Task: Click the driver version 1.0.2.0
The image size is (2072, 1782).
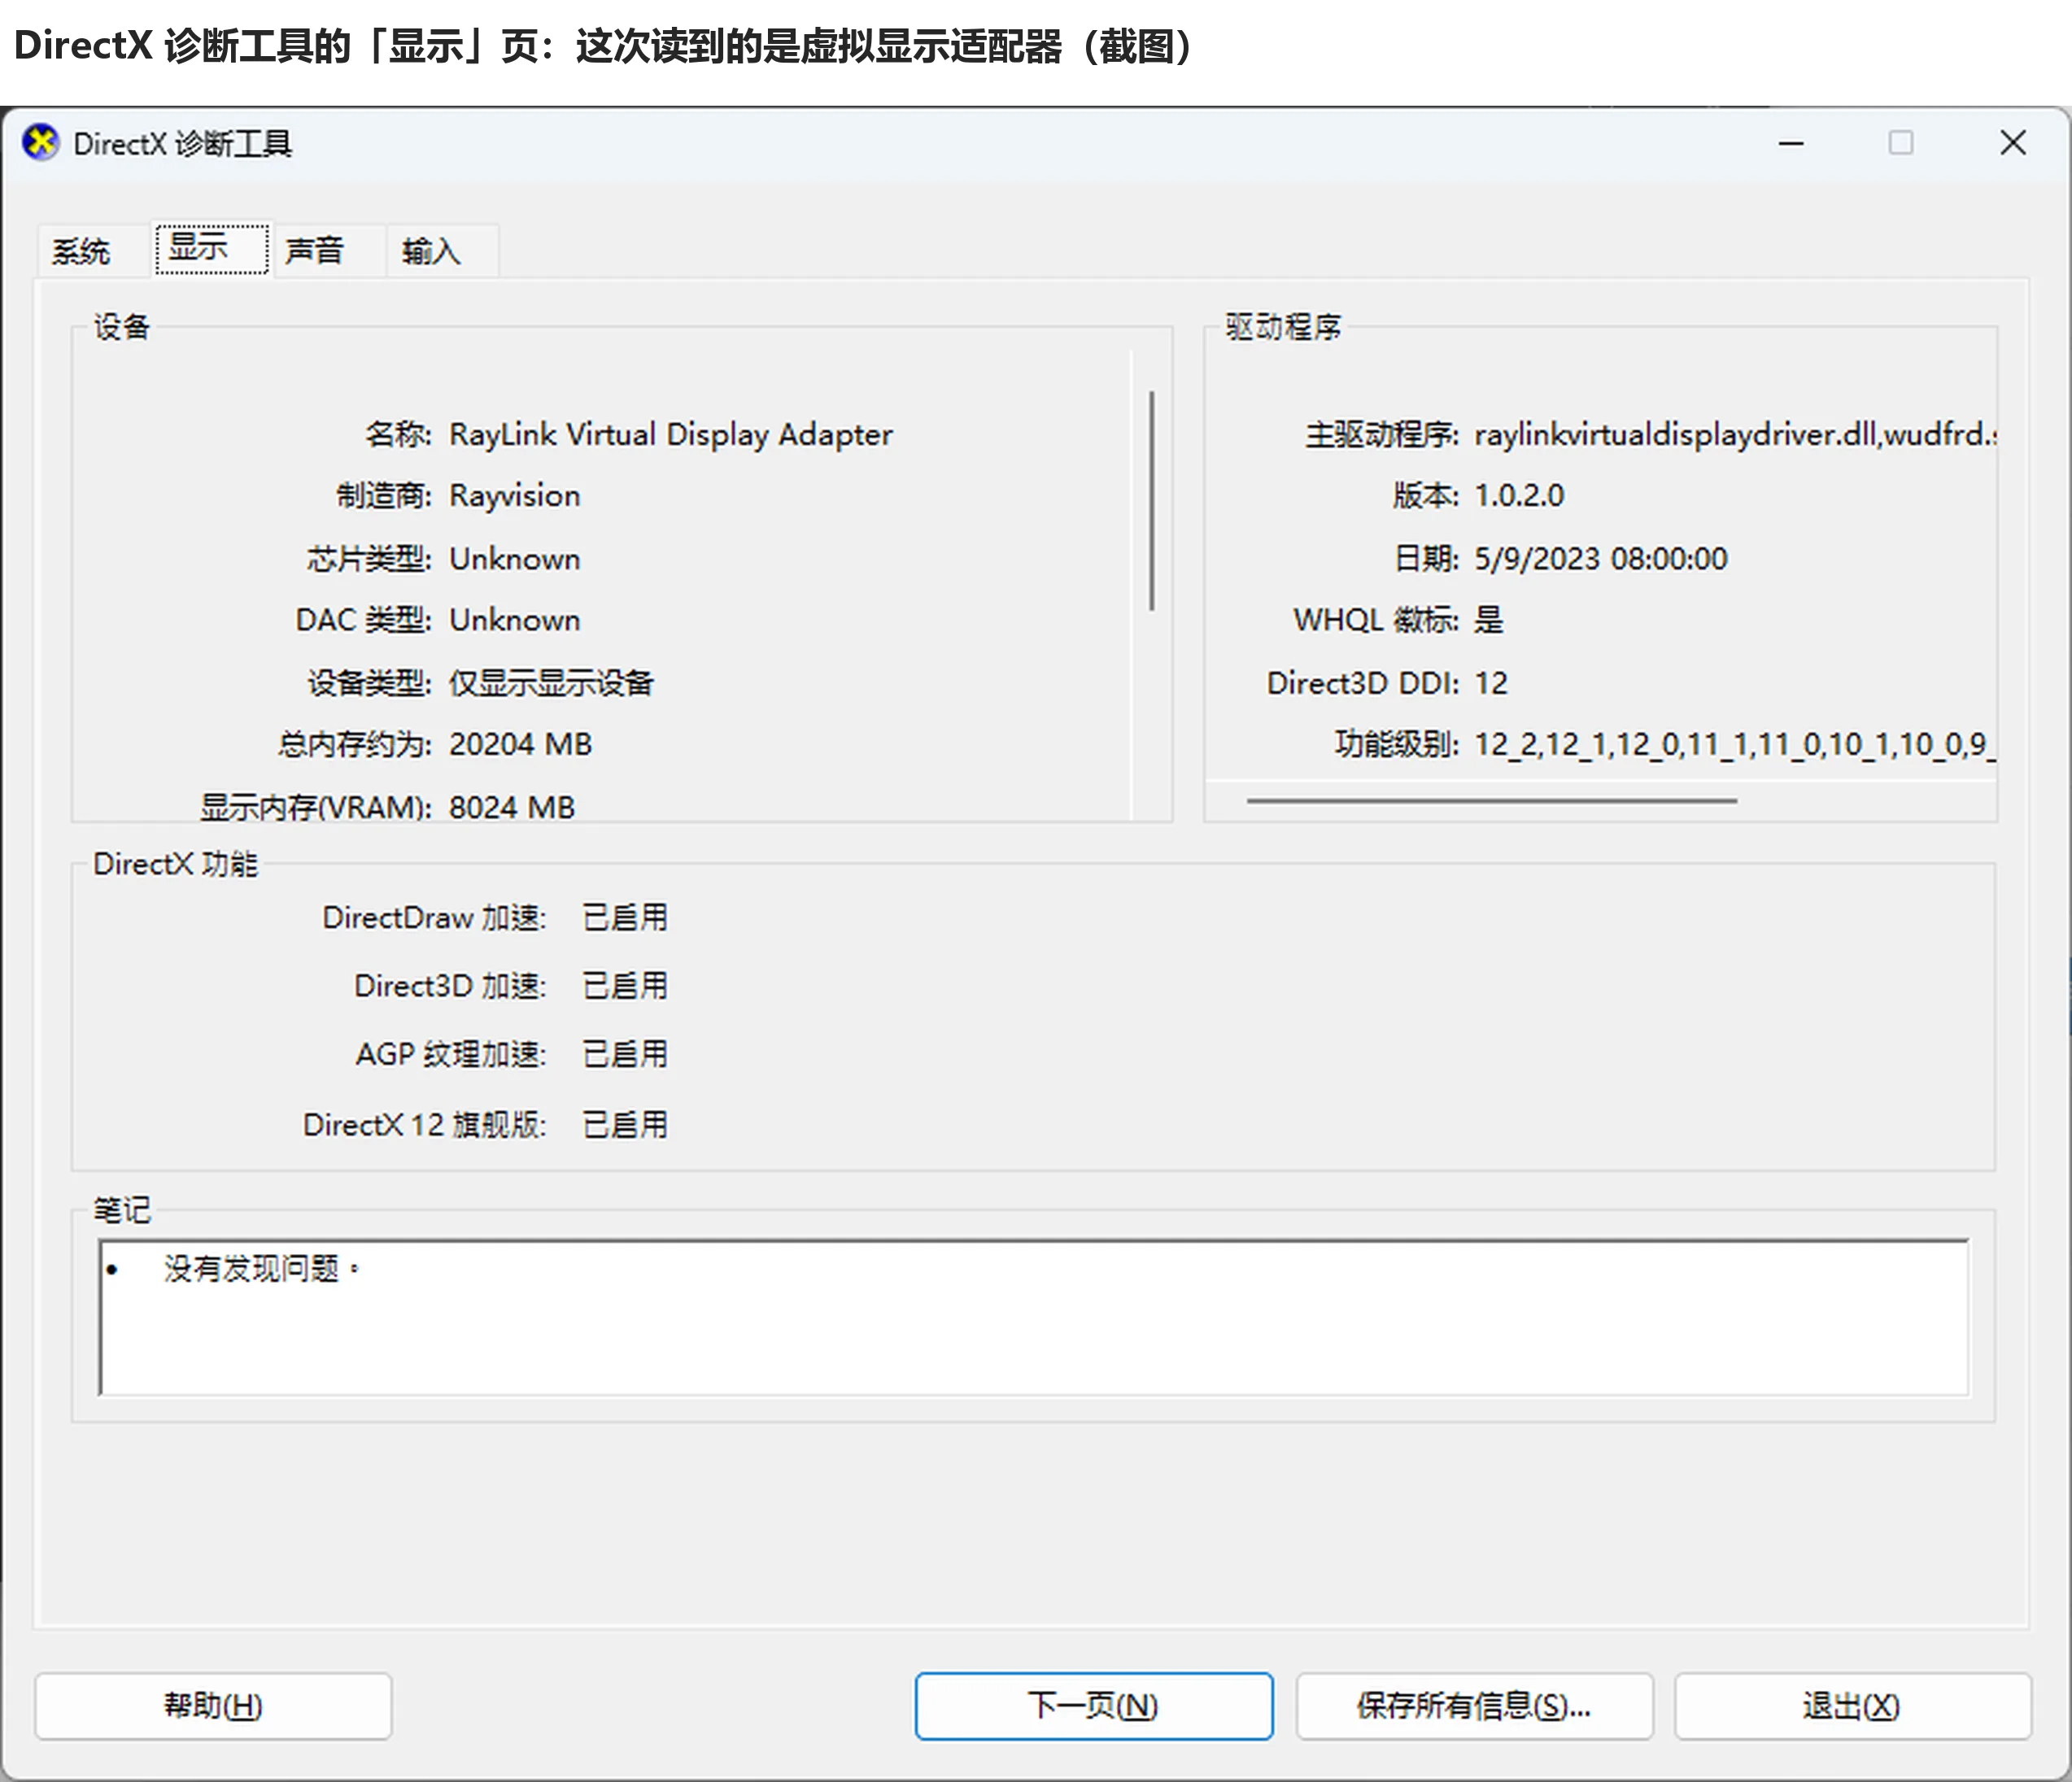Action: pos(1519,496)
